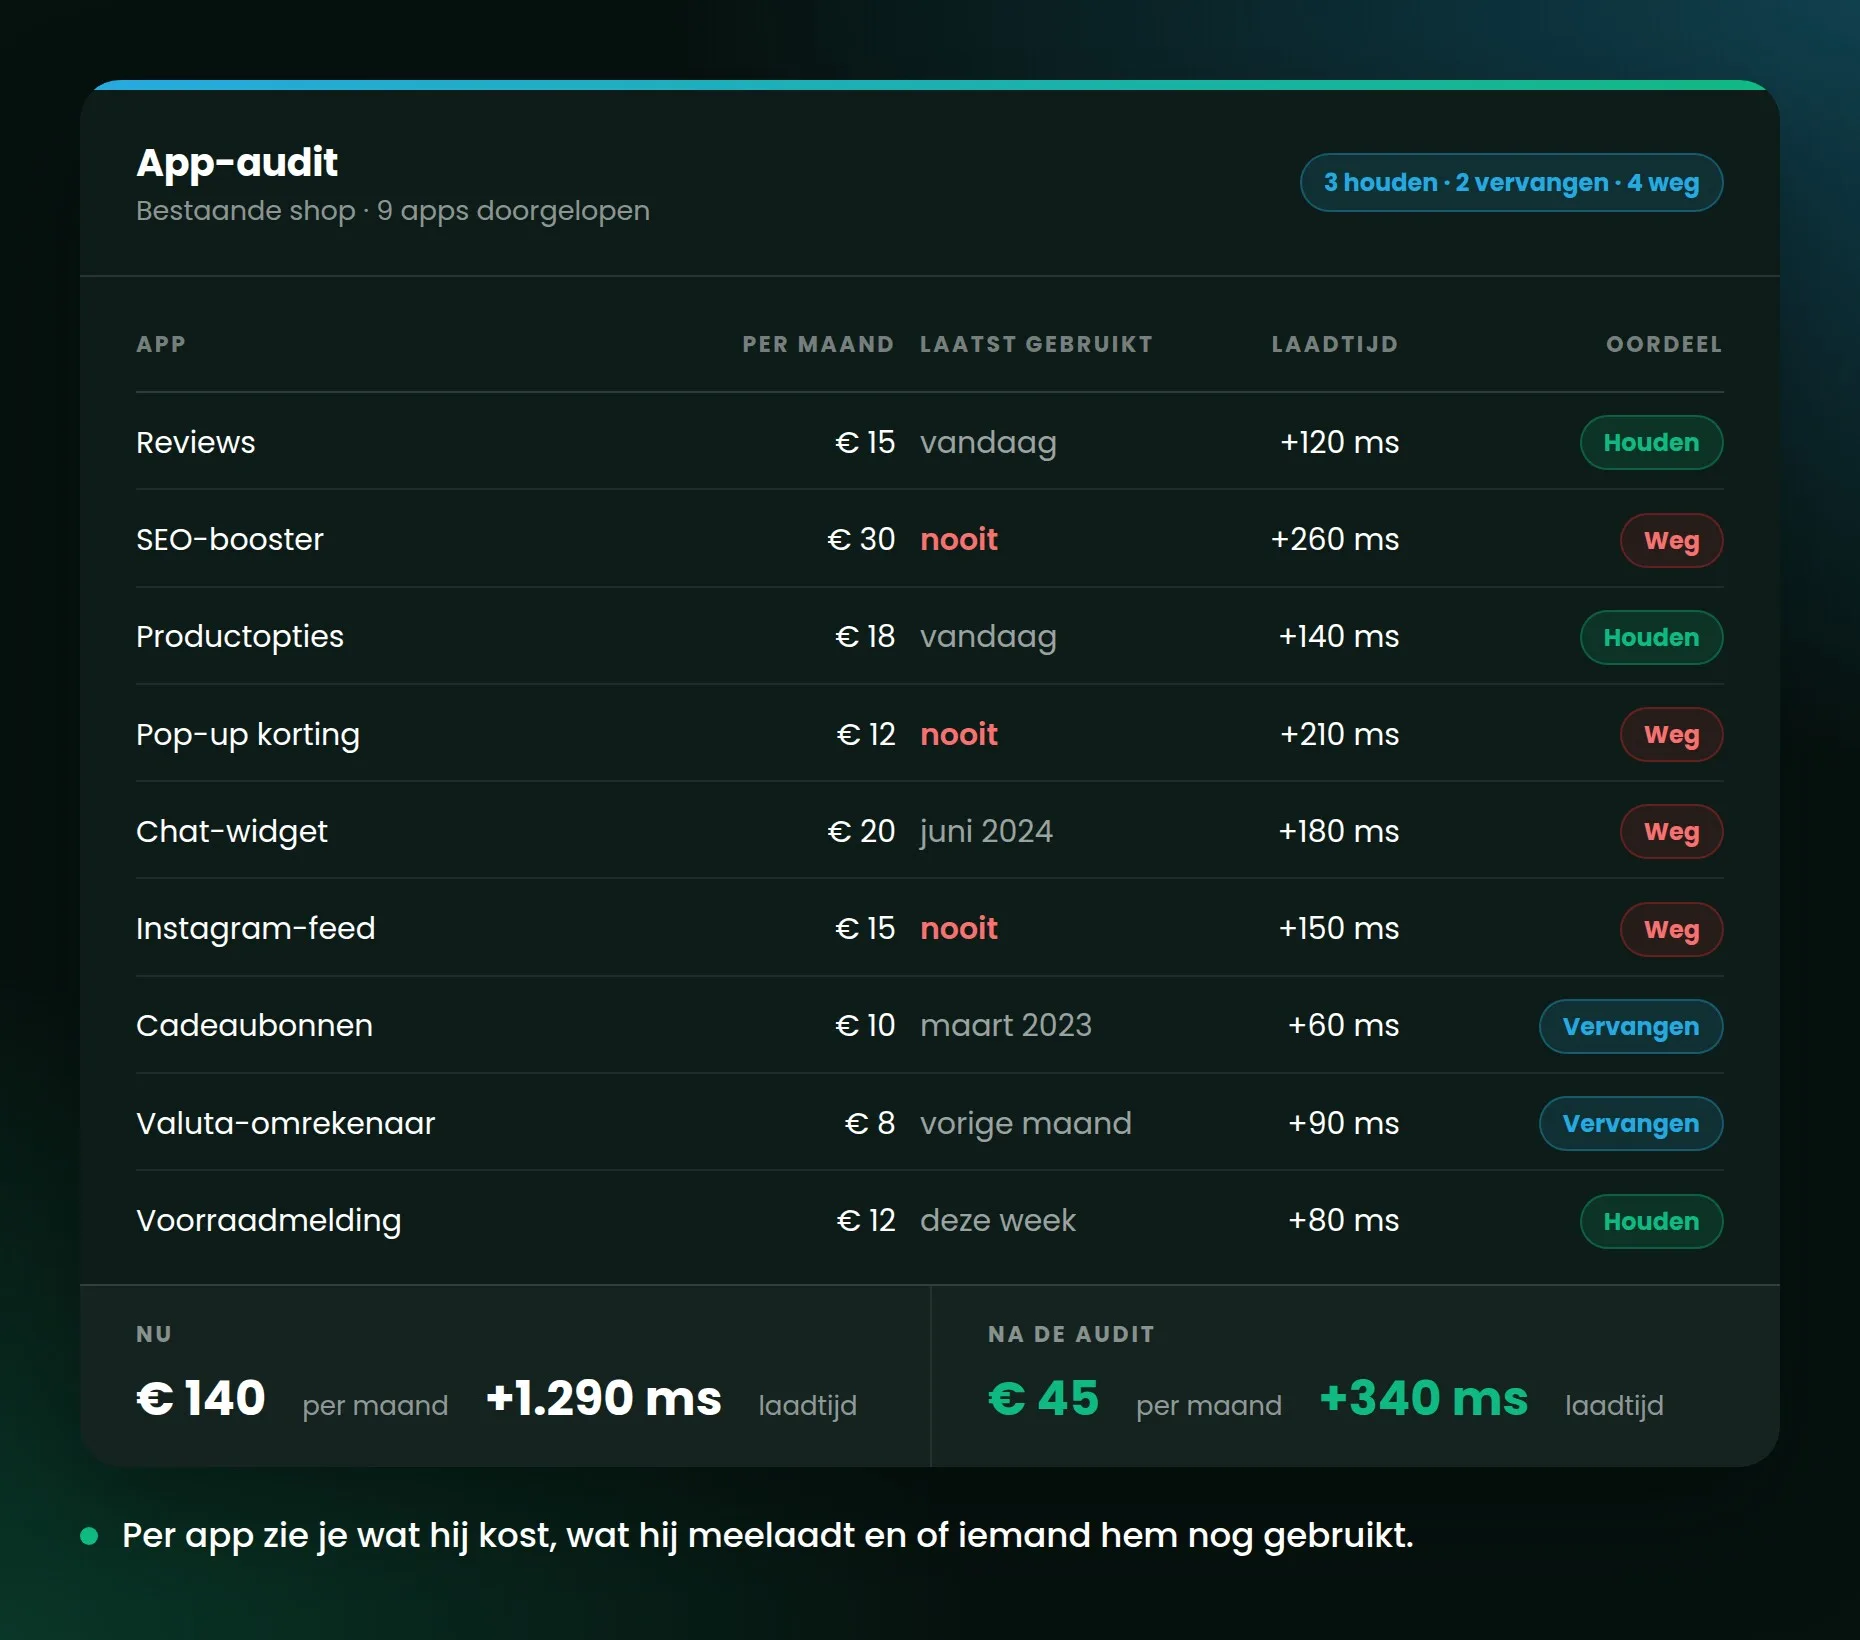Screen dimensions: 1860x1640
Task: Click the green '+340 ms' after-audit load time
Action: pyautogui.click(x=1424, y=1398)
